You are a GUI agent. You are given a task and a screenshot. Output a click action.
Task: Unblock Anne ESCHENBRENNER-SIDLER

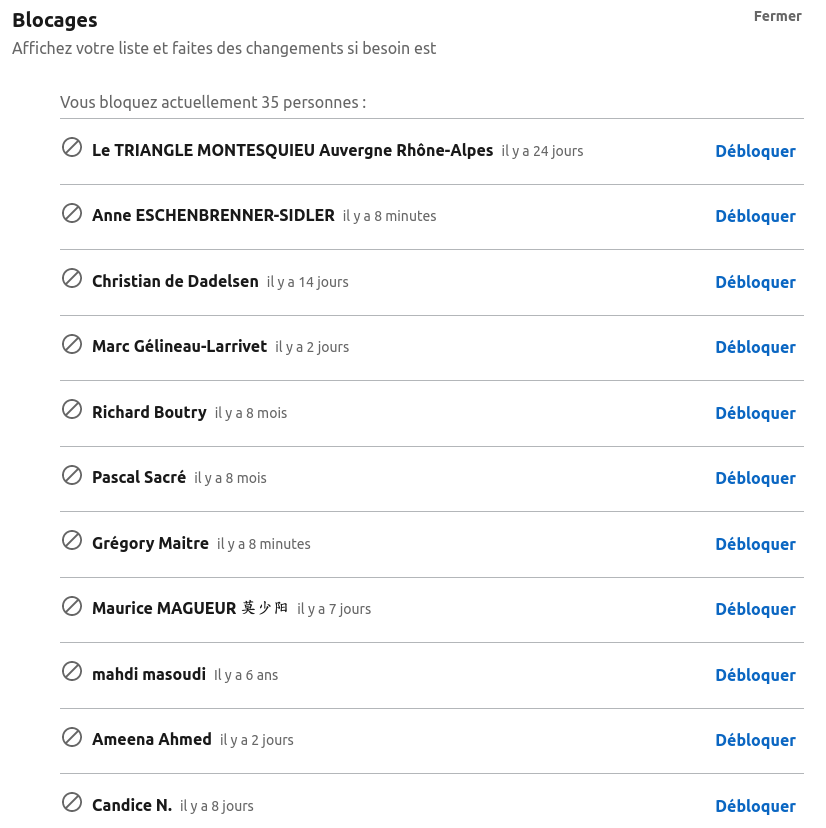pyautogui.click(x=755, y=216)
